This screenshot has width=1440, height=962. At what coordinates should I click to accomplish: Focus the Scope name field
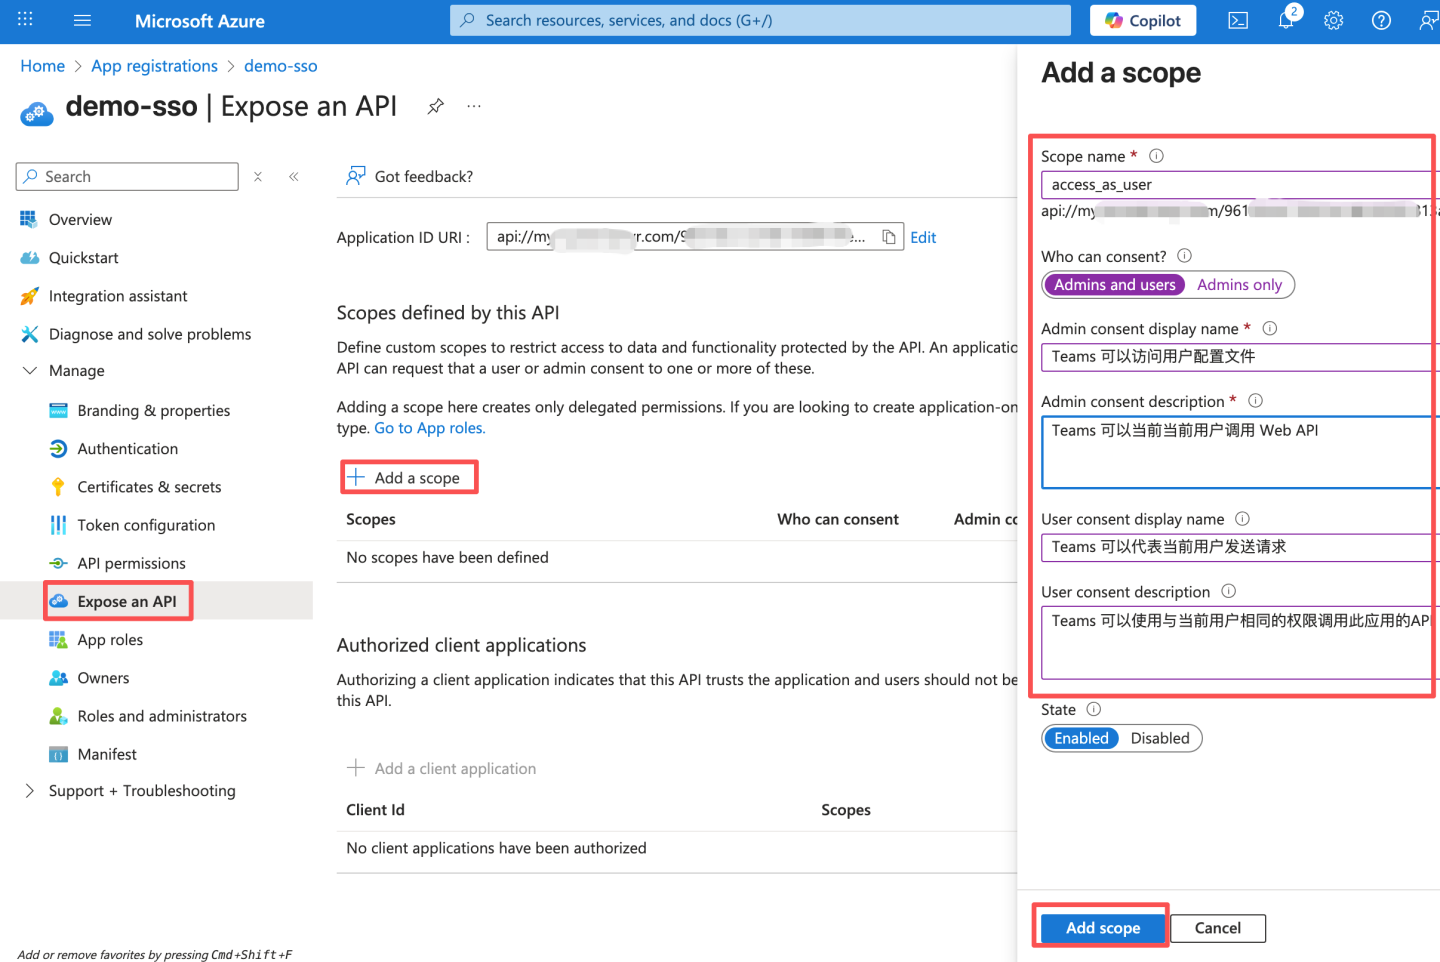tap(1240, 185)
